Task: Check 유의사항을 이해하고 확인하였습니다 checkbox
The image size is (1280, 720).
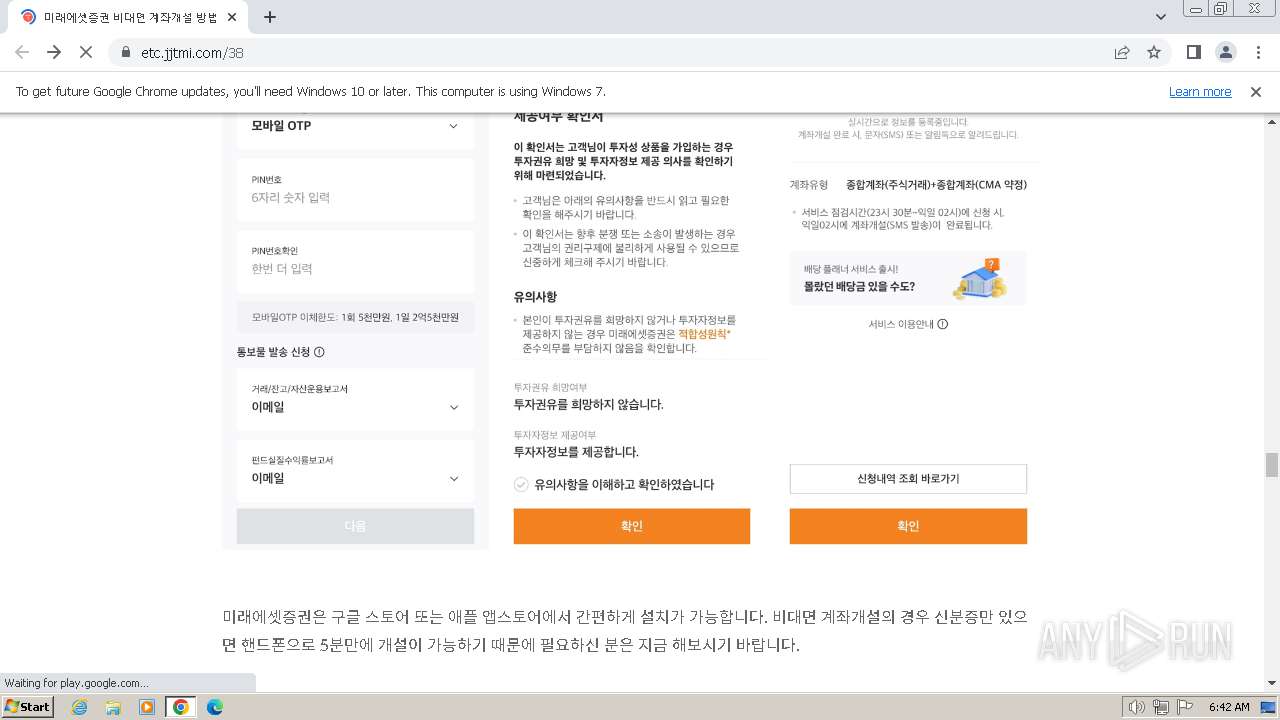Action: coord(521,484)
